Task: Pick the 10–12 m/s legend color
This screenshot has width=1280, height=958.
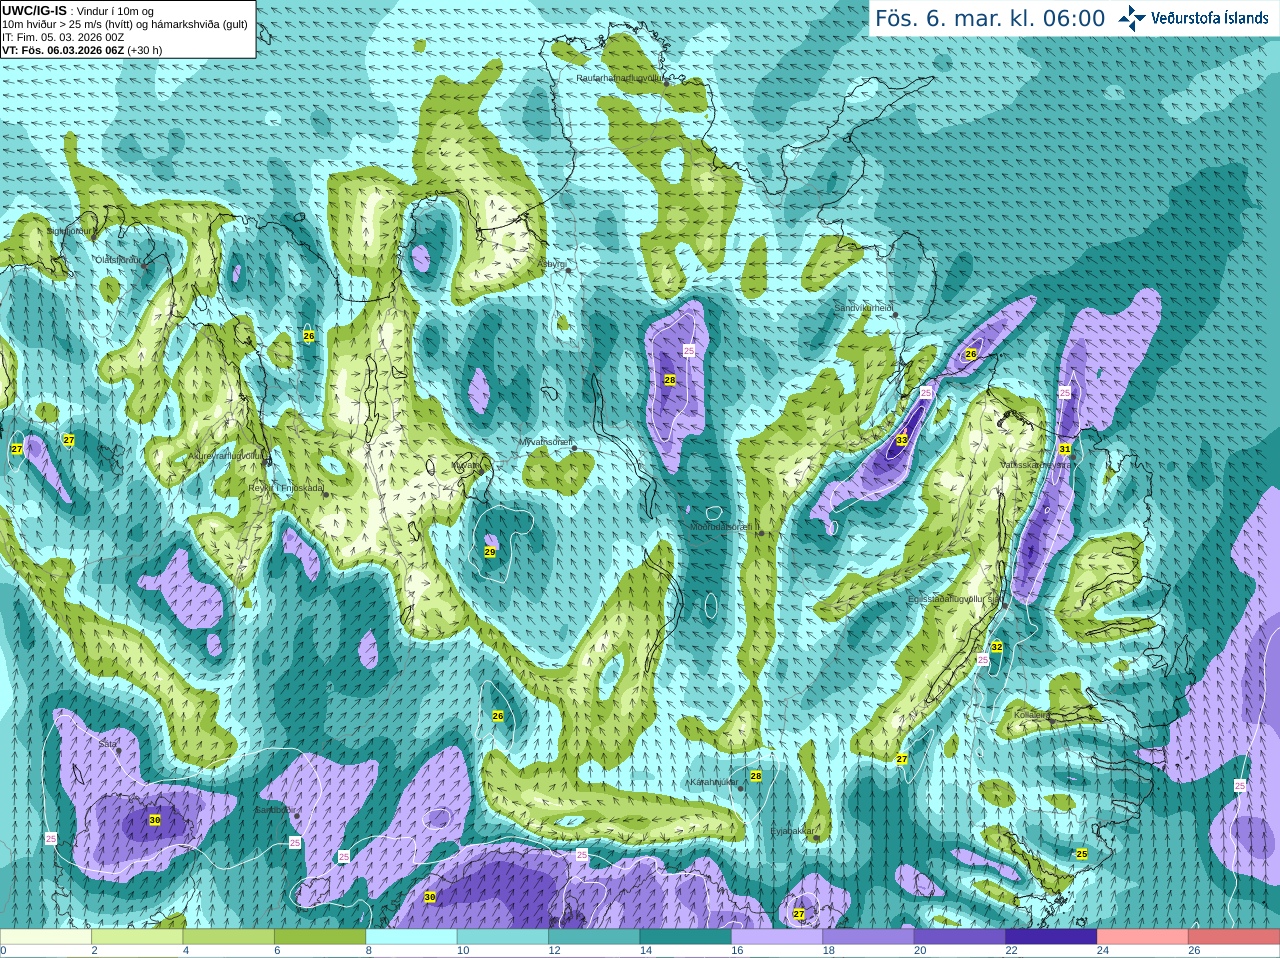Action: coord(503,937)
